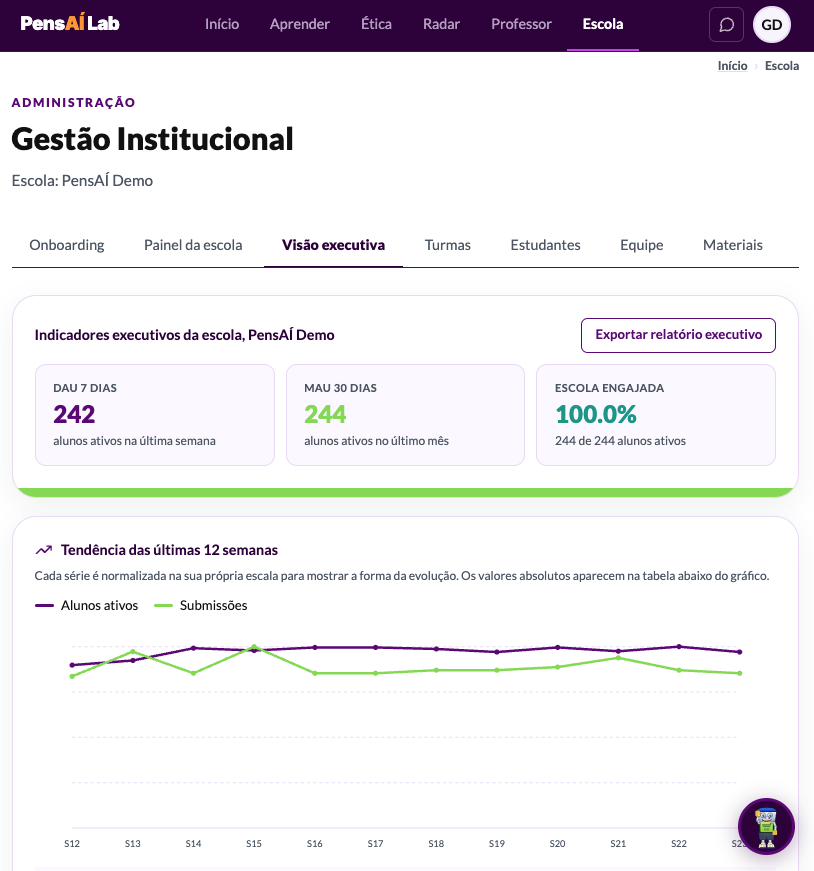Click the text alunos ativos na última semana

[134, 440]
